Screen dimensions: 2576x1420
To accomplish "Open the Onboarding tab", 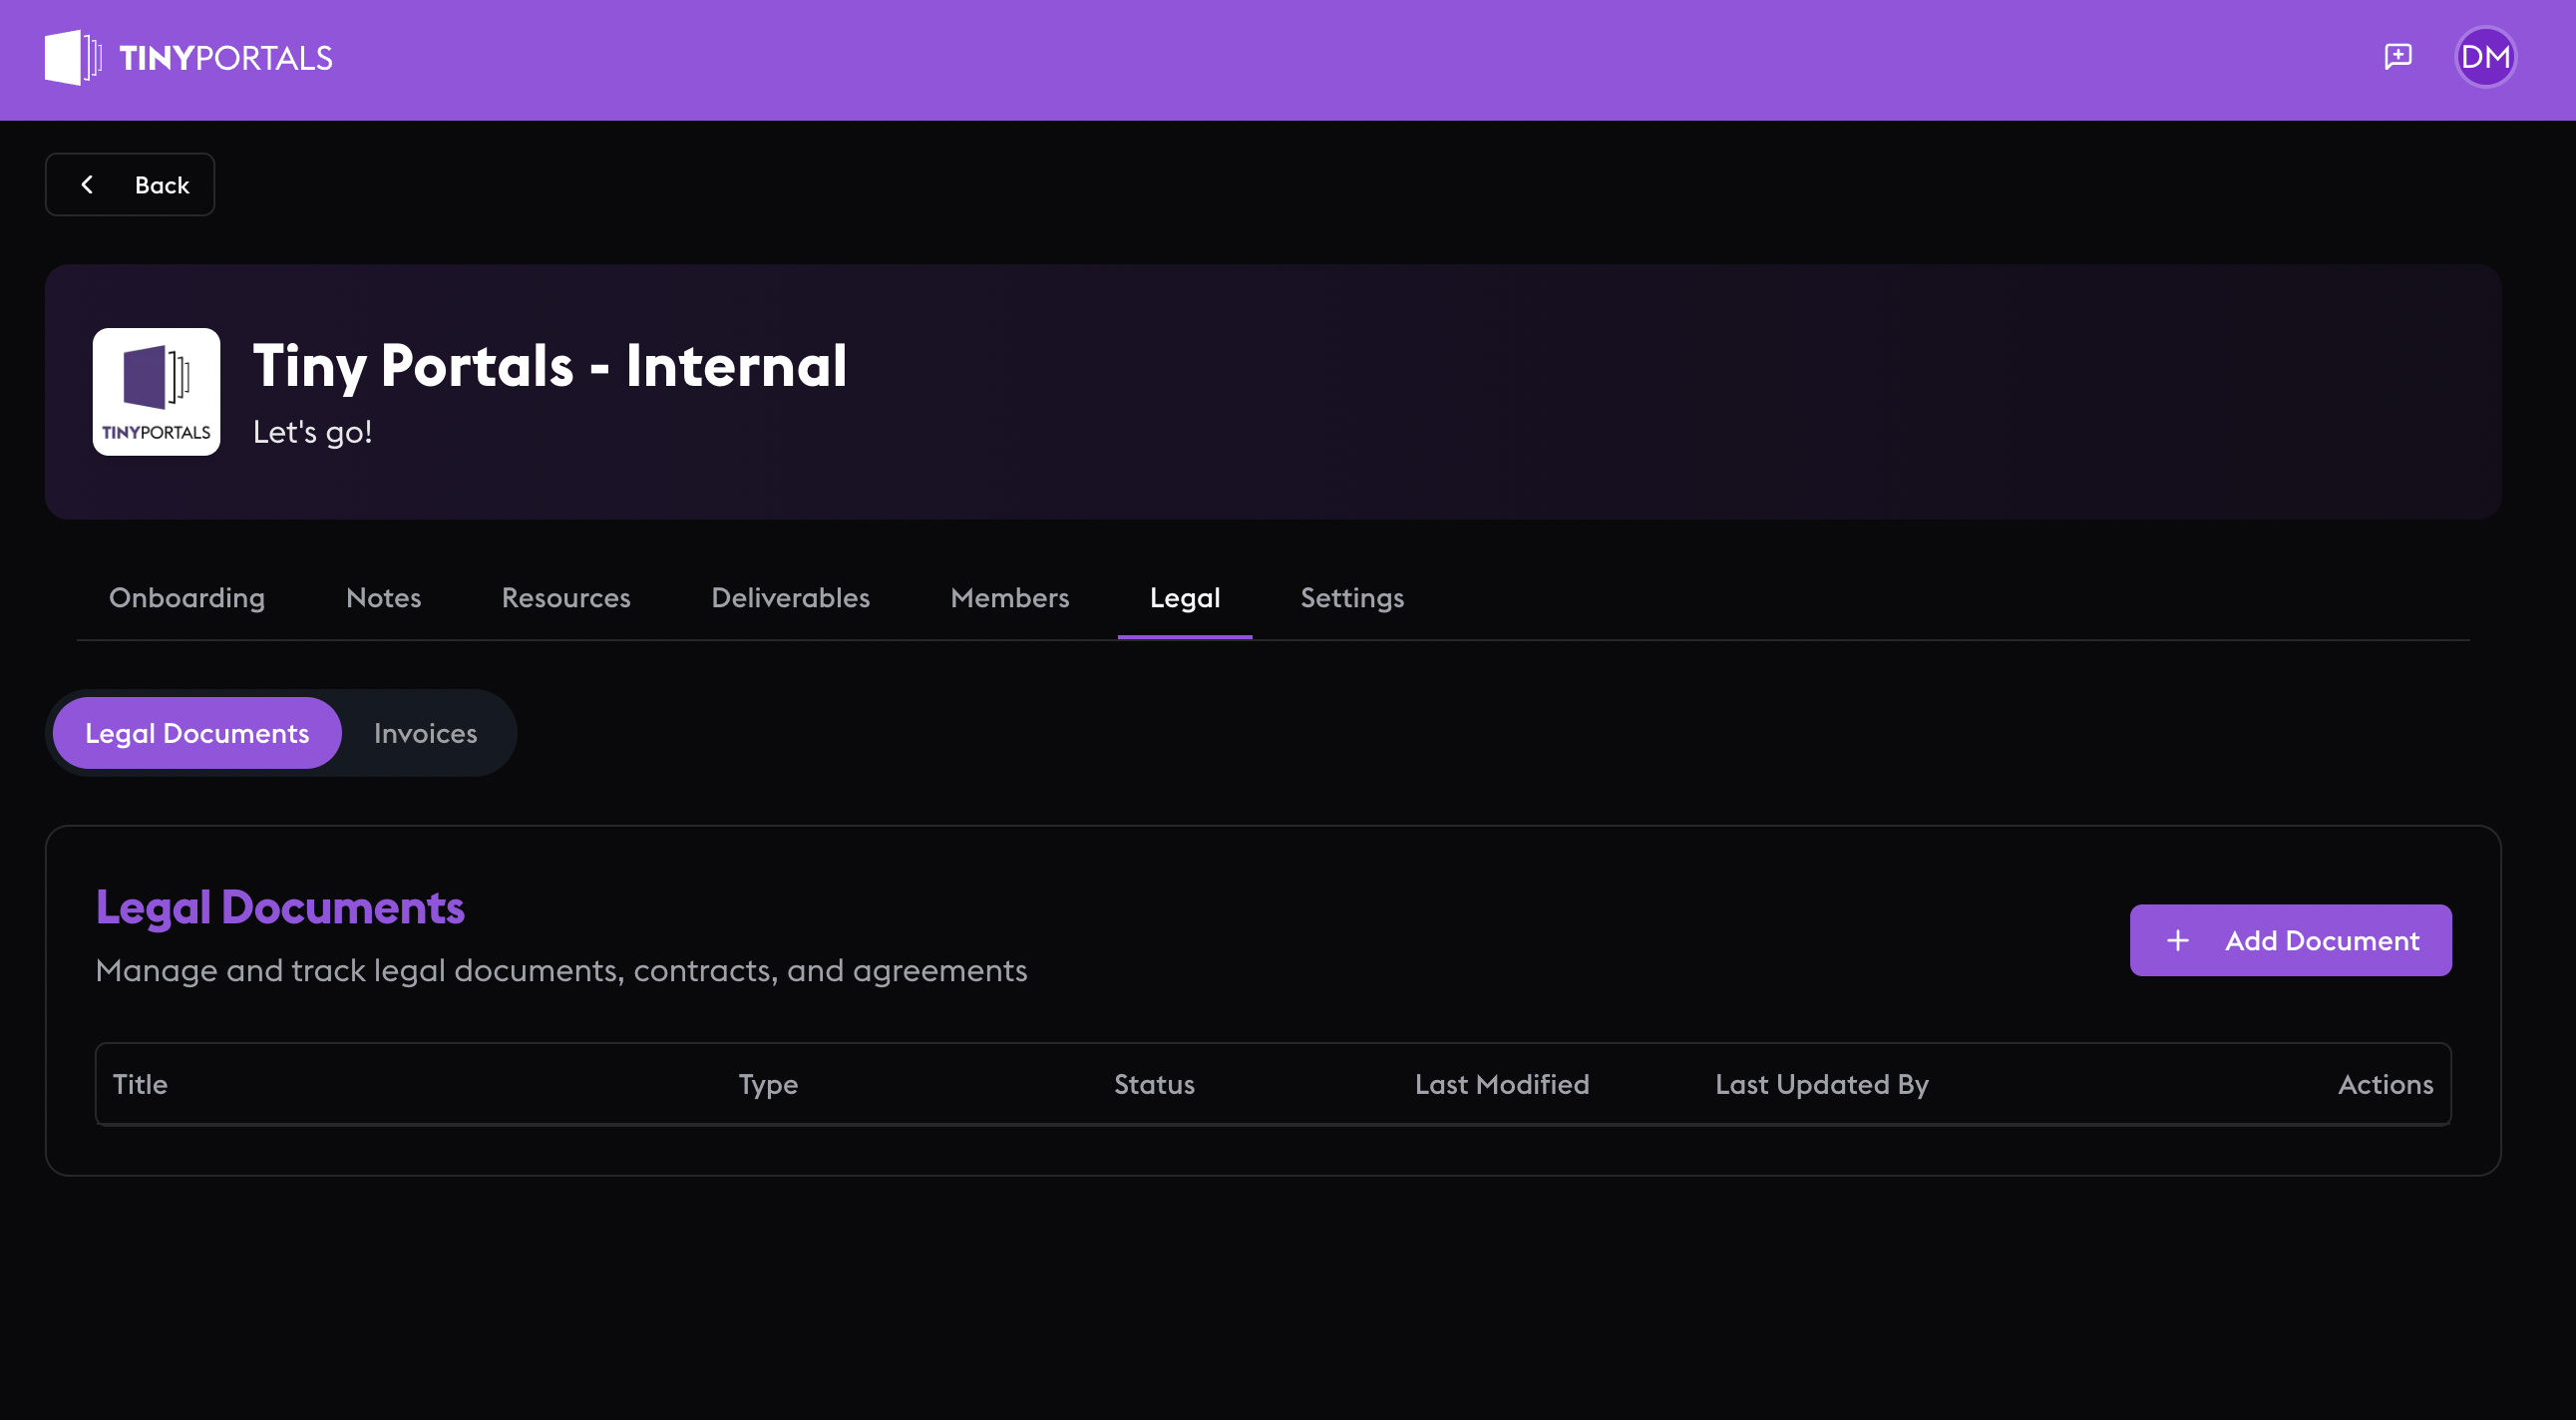I will click(186, 598).
